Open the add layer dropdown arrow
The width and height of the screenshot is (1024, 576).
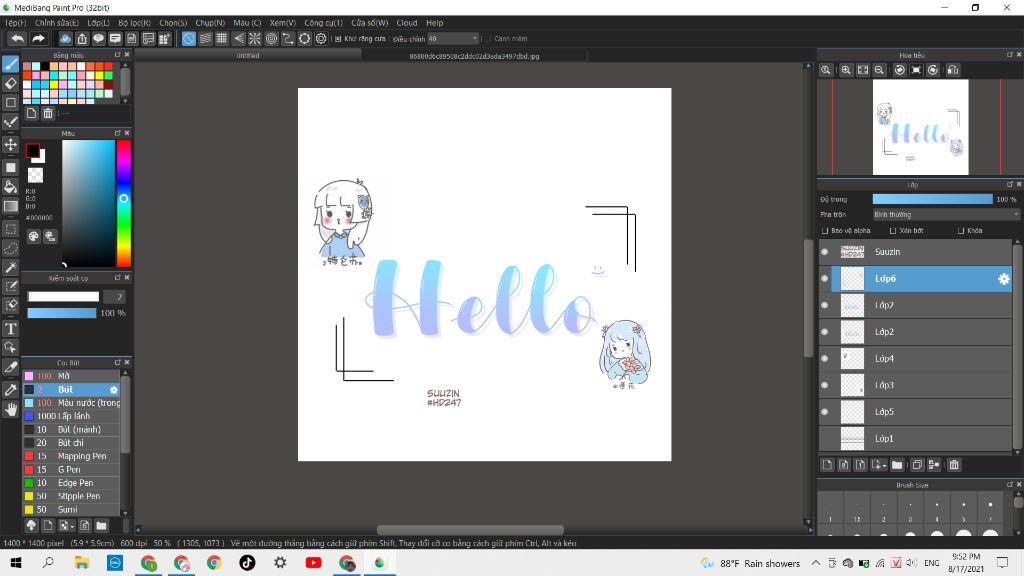884,466
